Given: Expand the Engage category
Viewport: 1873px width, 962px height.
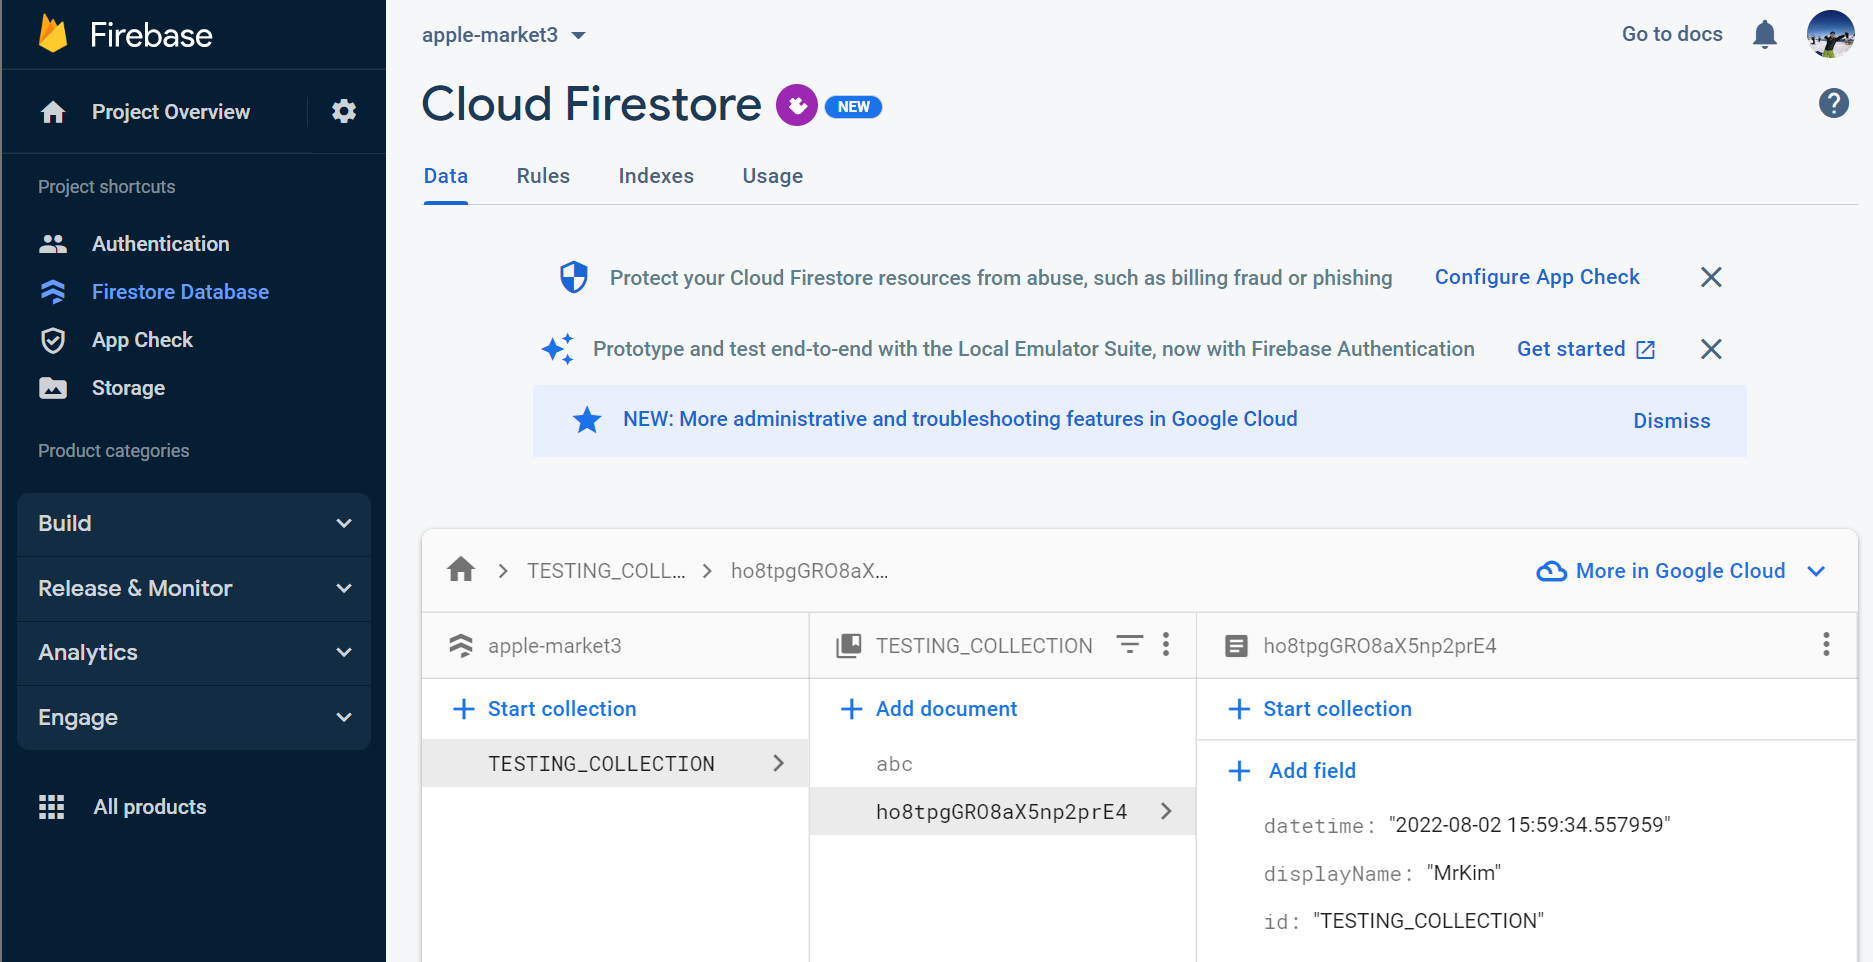Looking at the screenshot, I should tap(194, 718).
